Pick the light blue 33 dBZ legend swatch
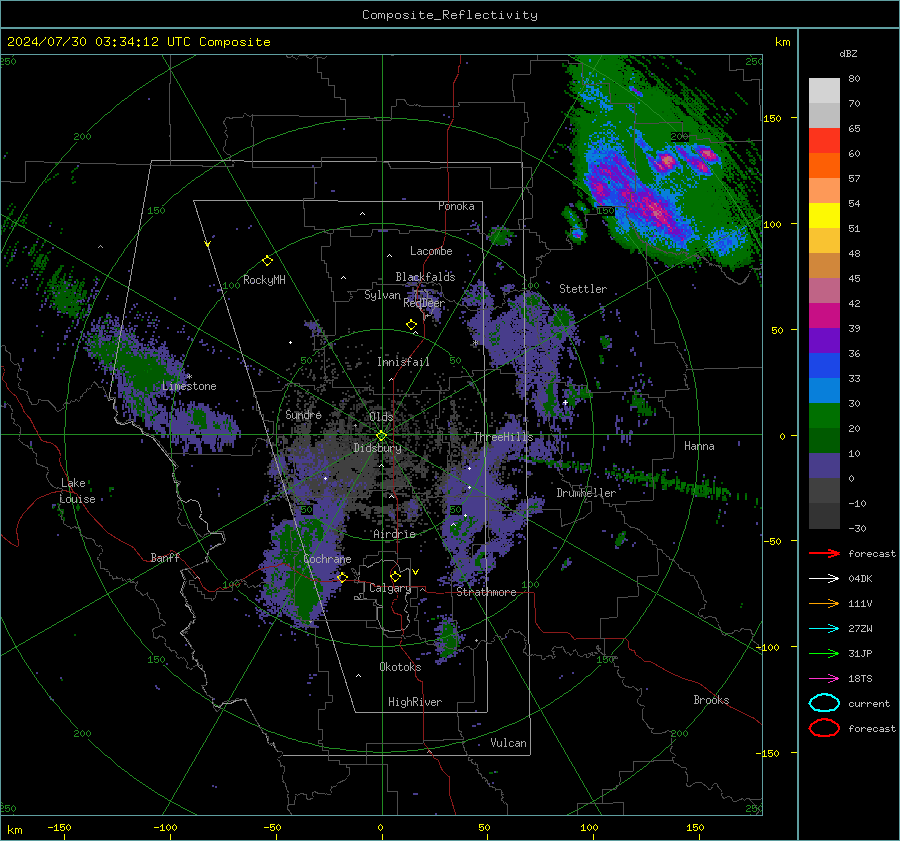This screenshot has width=900, height=841. [824, 390]
